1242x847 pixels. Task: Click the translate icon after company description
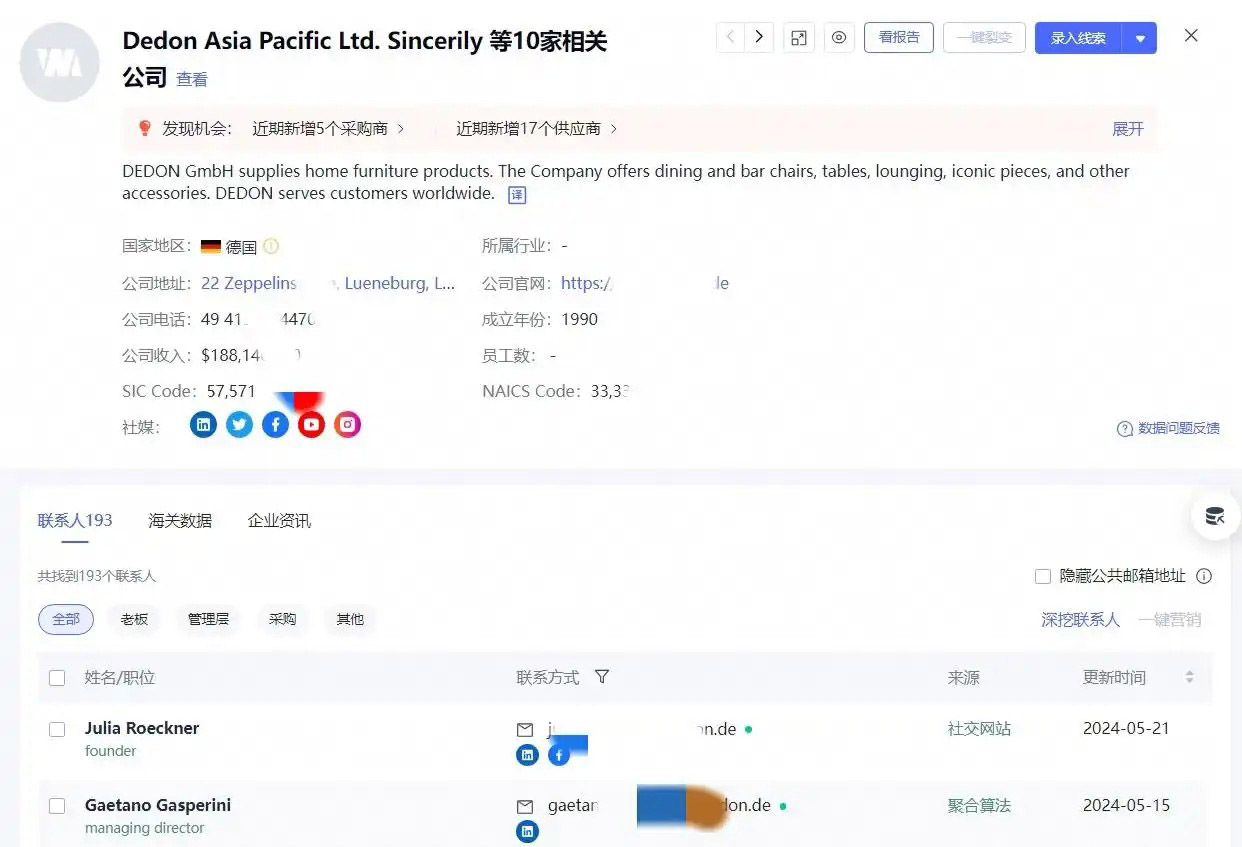(x=517, y=195)
